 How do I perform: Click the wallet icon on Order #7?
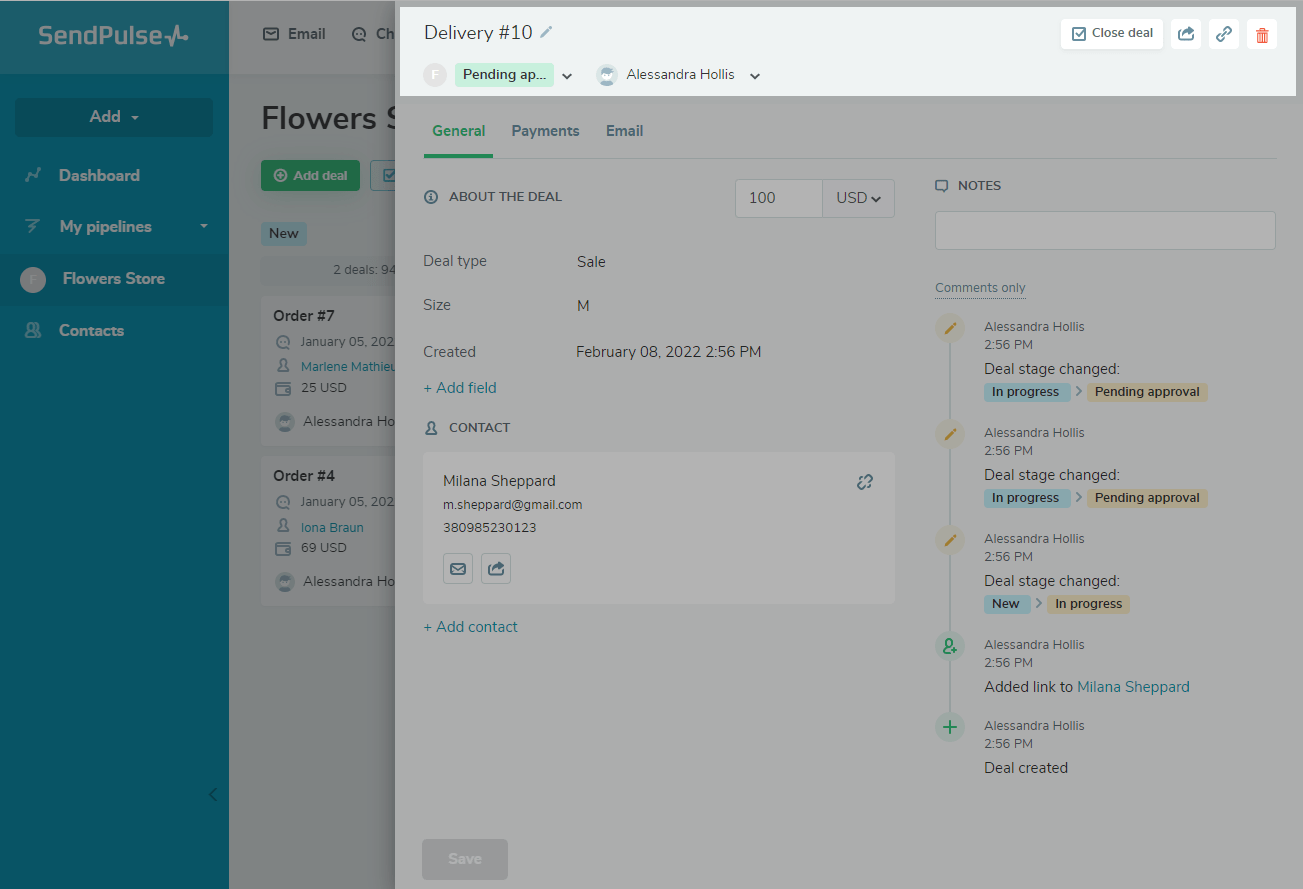pyautogui.click(x=282, y=388)
